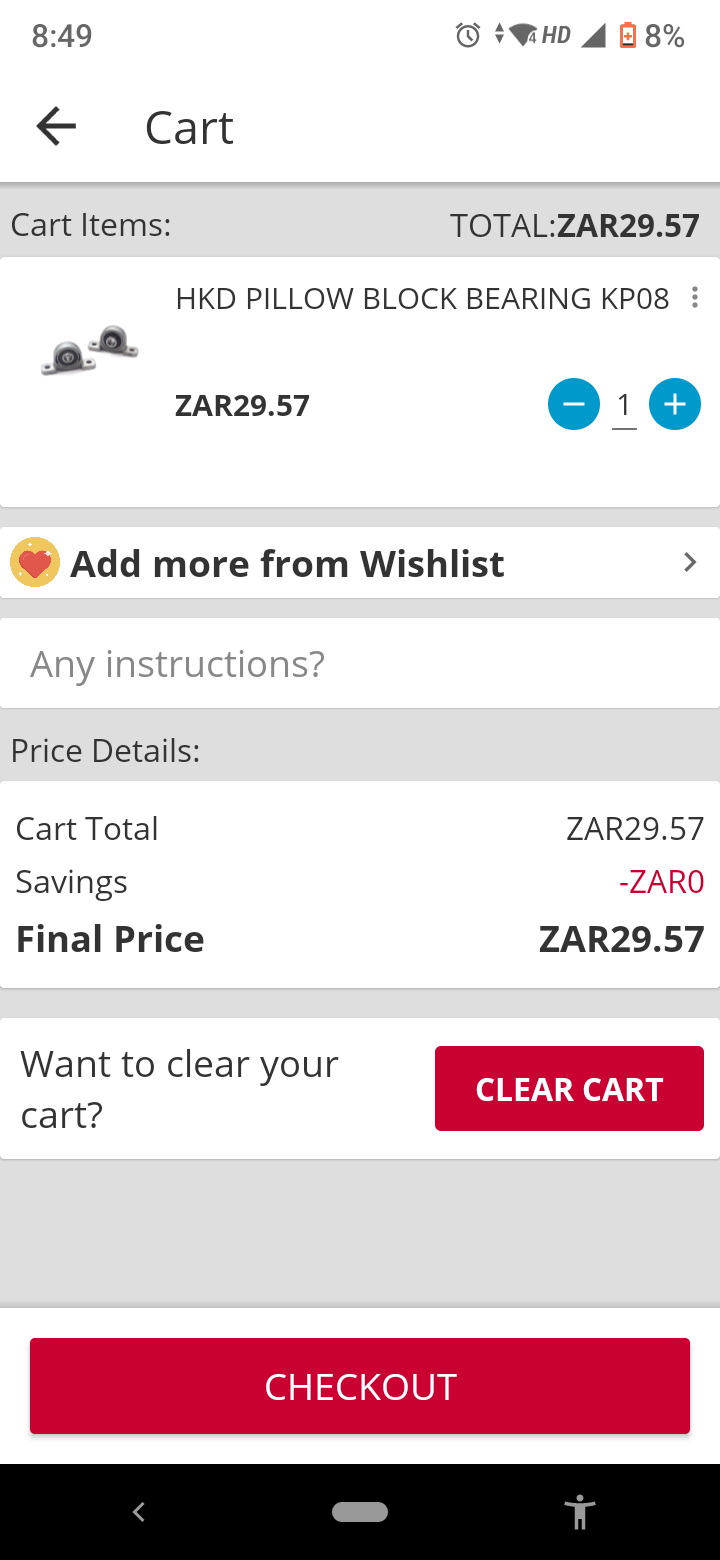Tap the wishlist heart icon

(x=35, y=563)
